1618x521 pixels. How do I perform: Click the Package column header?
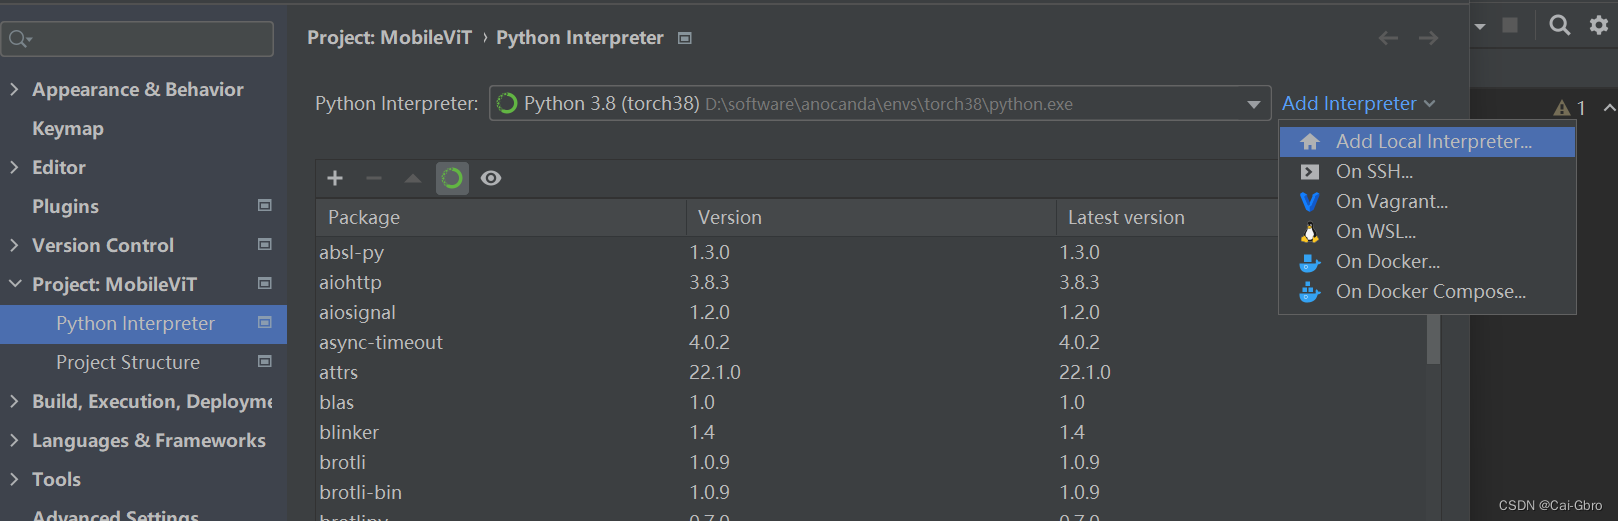click(x=501, y=218)
